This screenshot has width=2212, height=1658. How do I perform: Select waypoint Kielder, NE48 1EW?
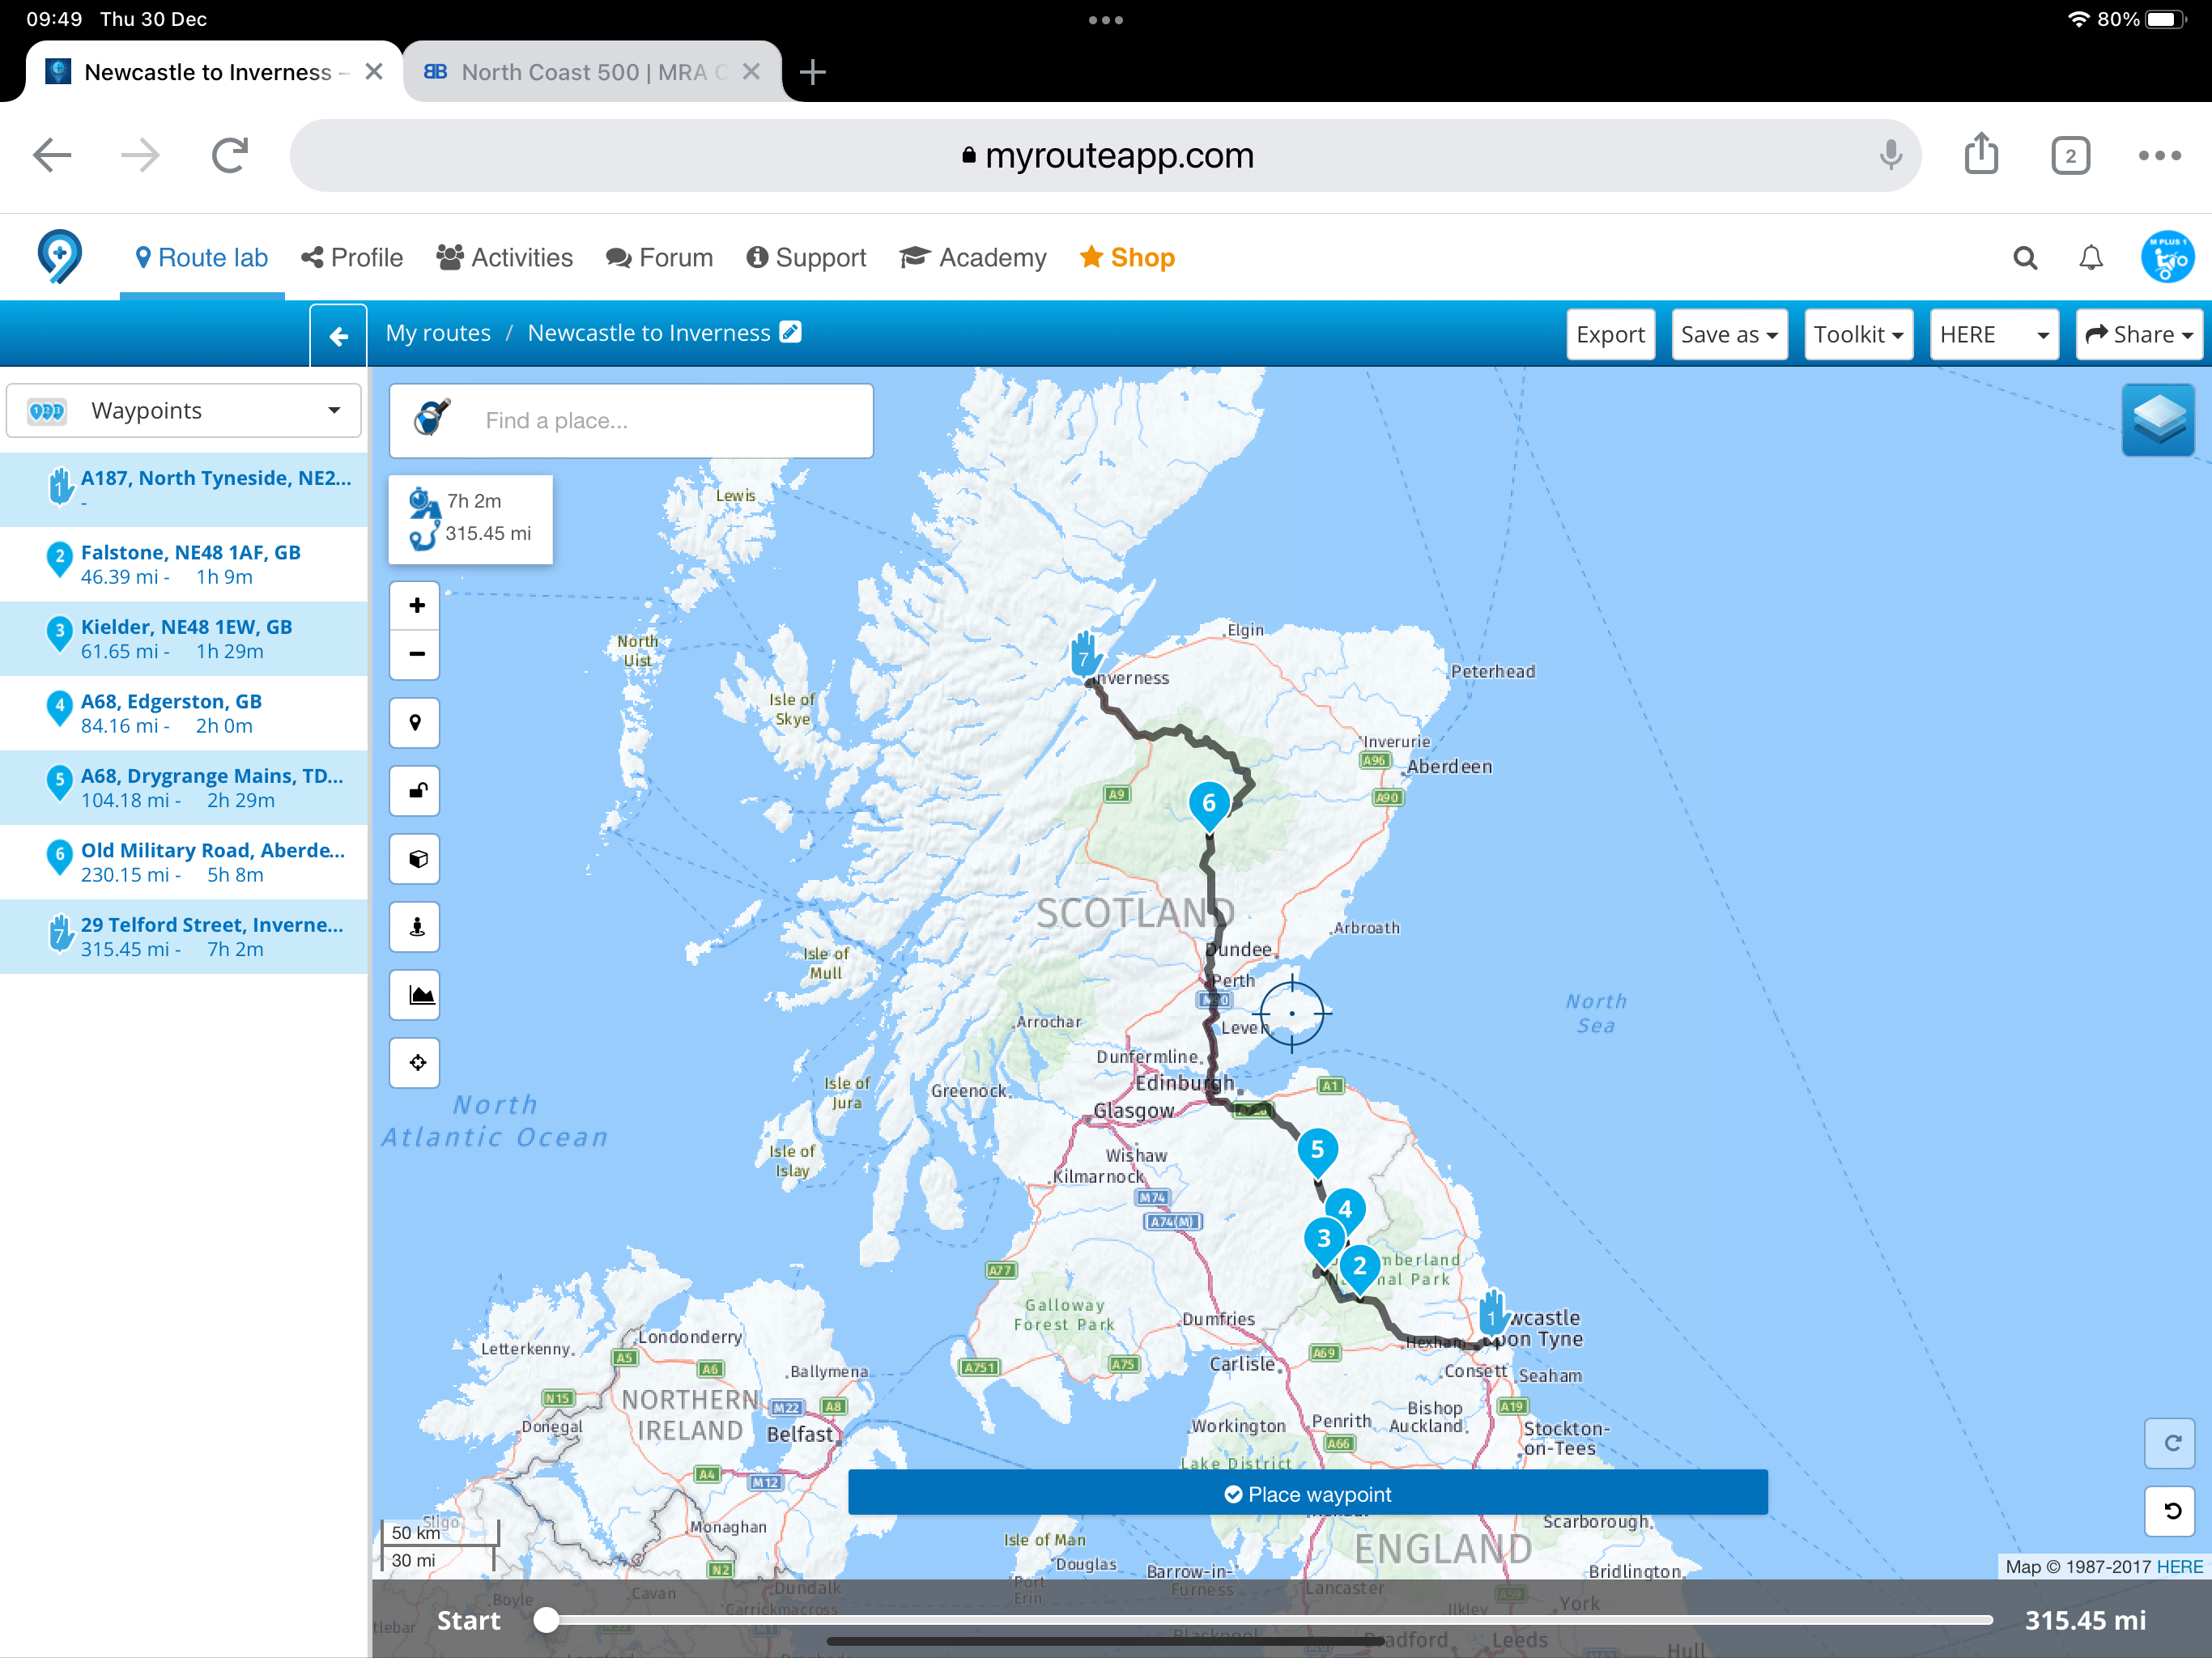point(184,638)
